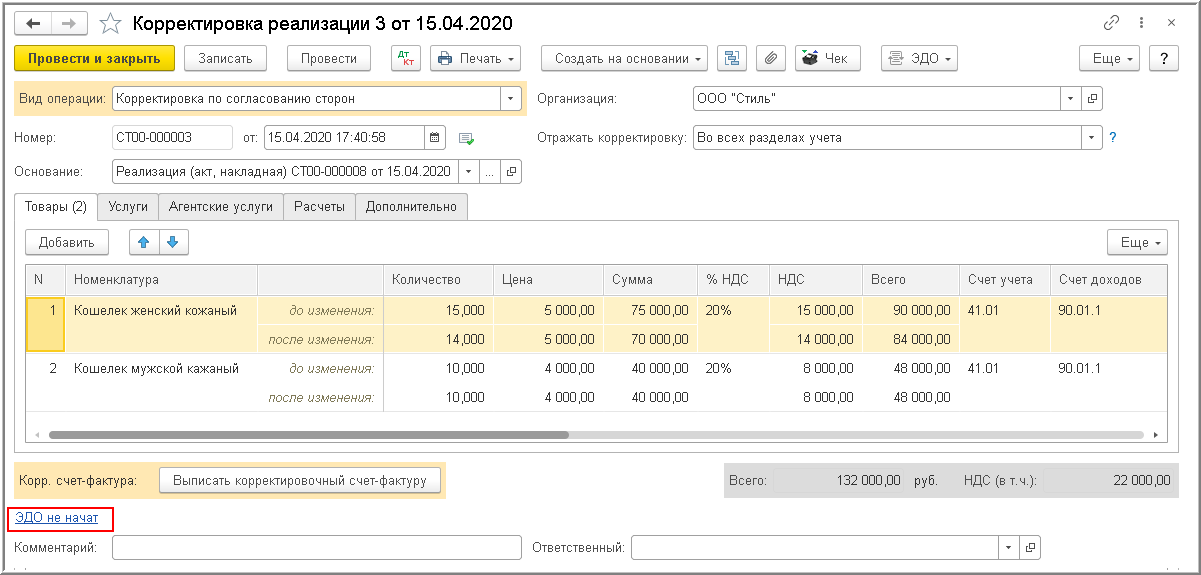Expand the Вид операции dropdown
The width and height of the screenshot is (1201, 575).
pyautogui.click(x=511, y=99)
